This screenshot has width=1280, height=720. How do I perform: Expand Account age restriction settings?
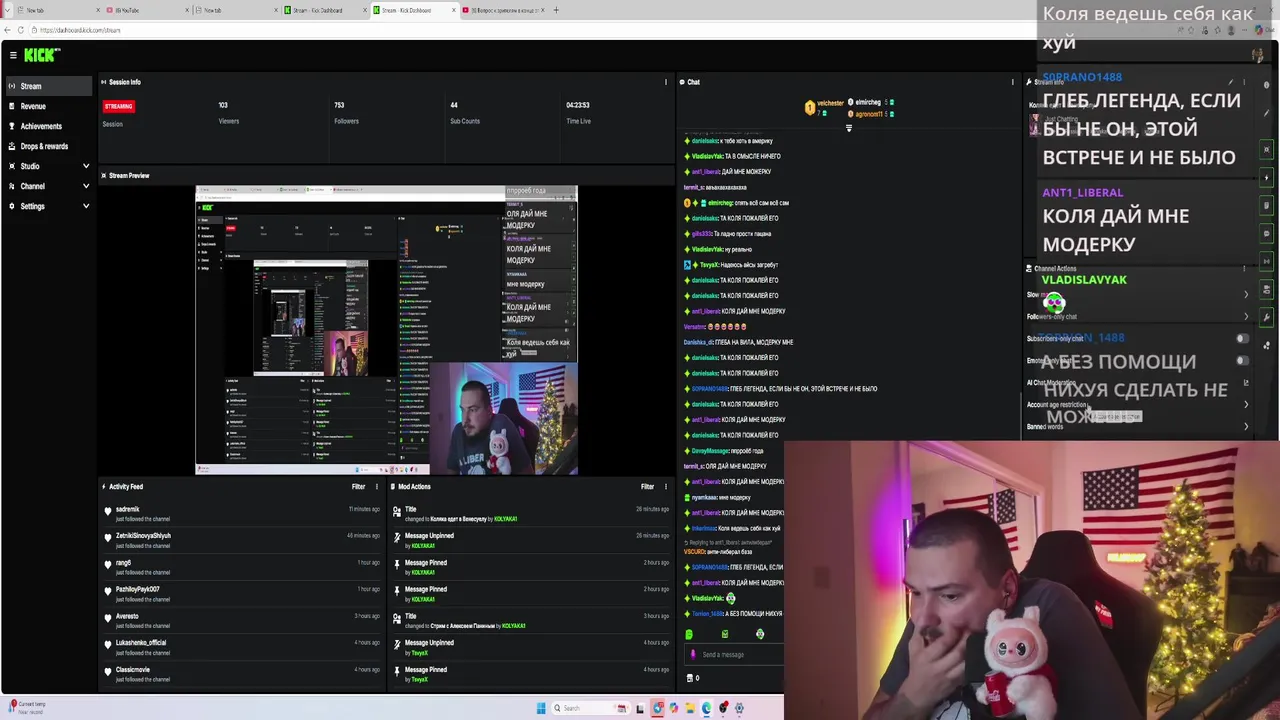pyautogui.click(x=1246, y=404)
